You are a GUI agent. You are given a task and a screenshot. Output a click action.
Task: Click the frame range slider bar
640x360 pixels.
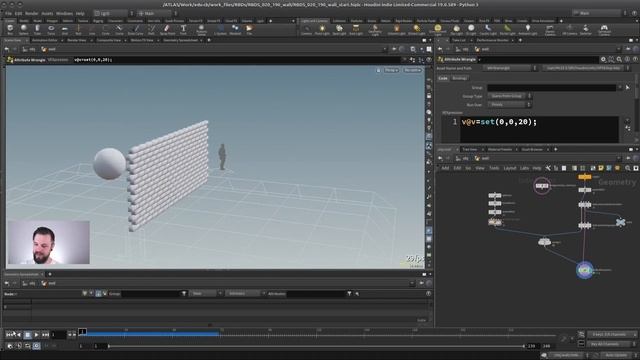316,346
